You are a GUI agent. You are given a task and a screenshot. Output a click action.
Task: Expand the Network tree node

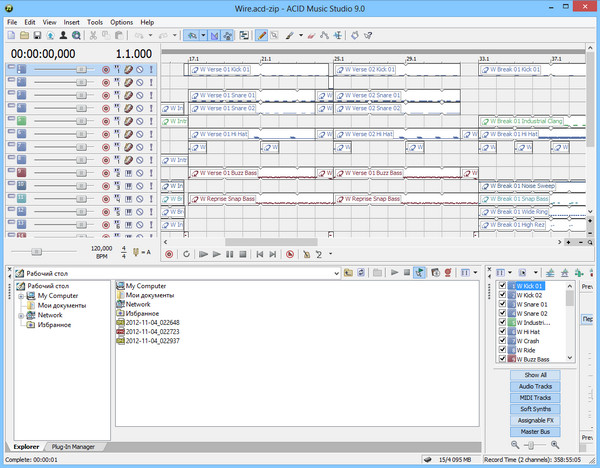(21, 315)
